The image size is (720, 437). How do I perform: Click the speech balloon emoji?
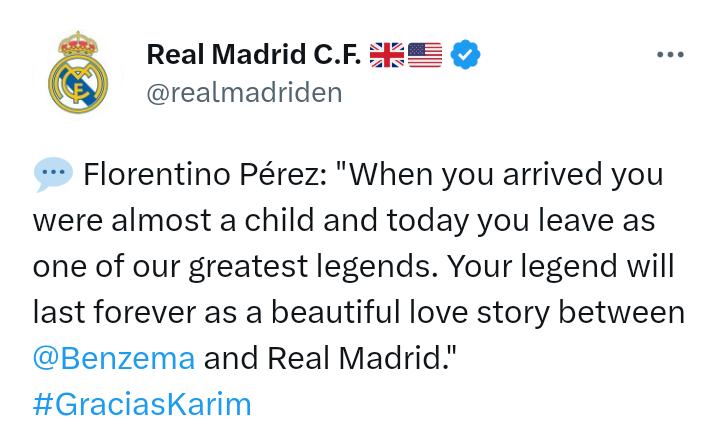[x=53, y=175]
